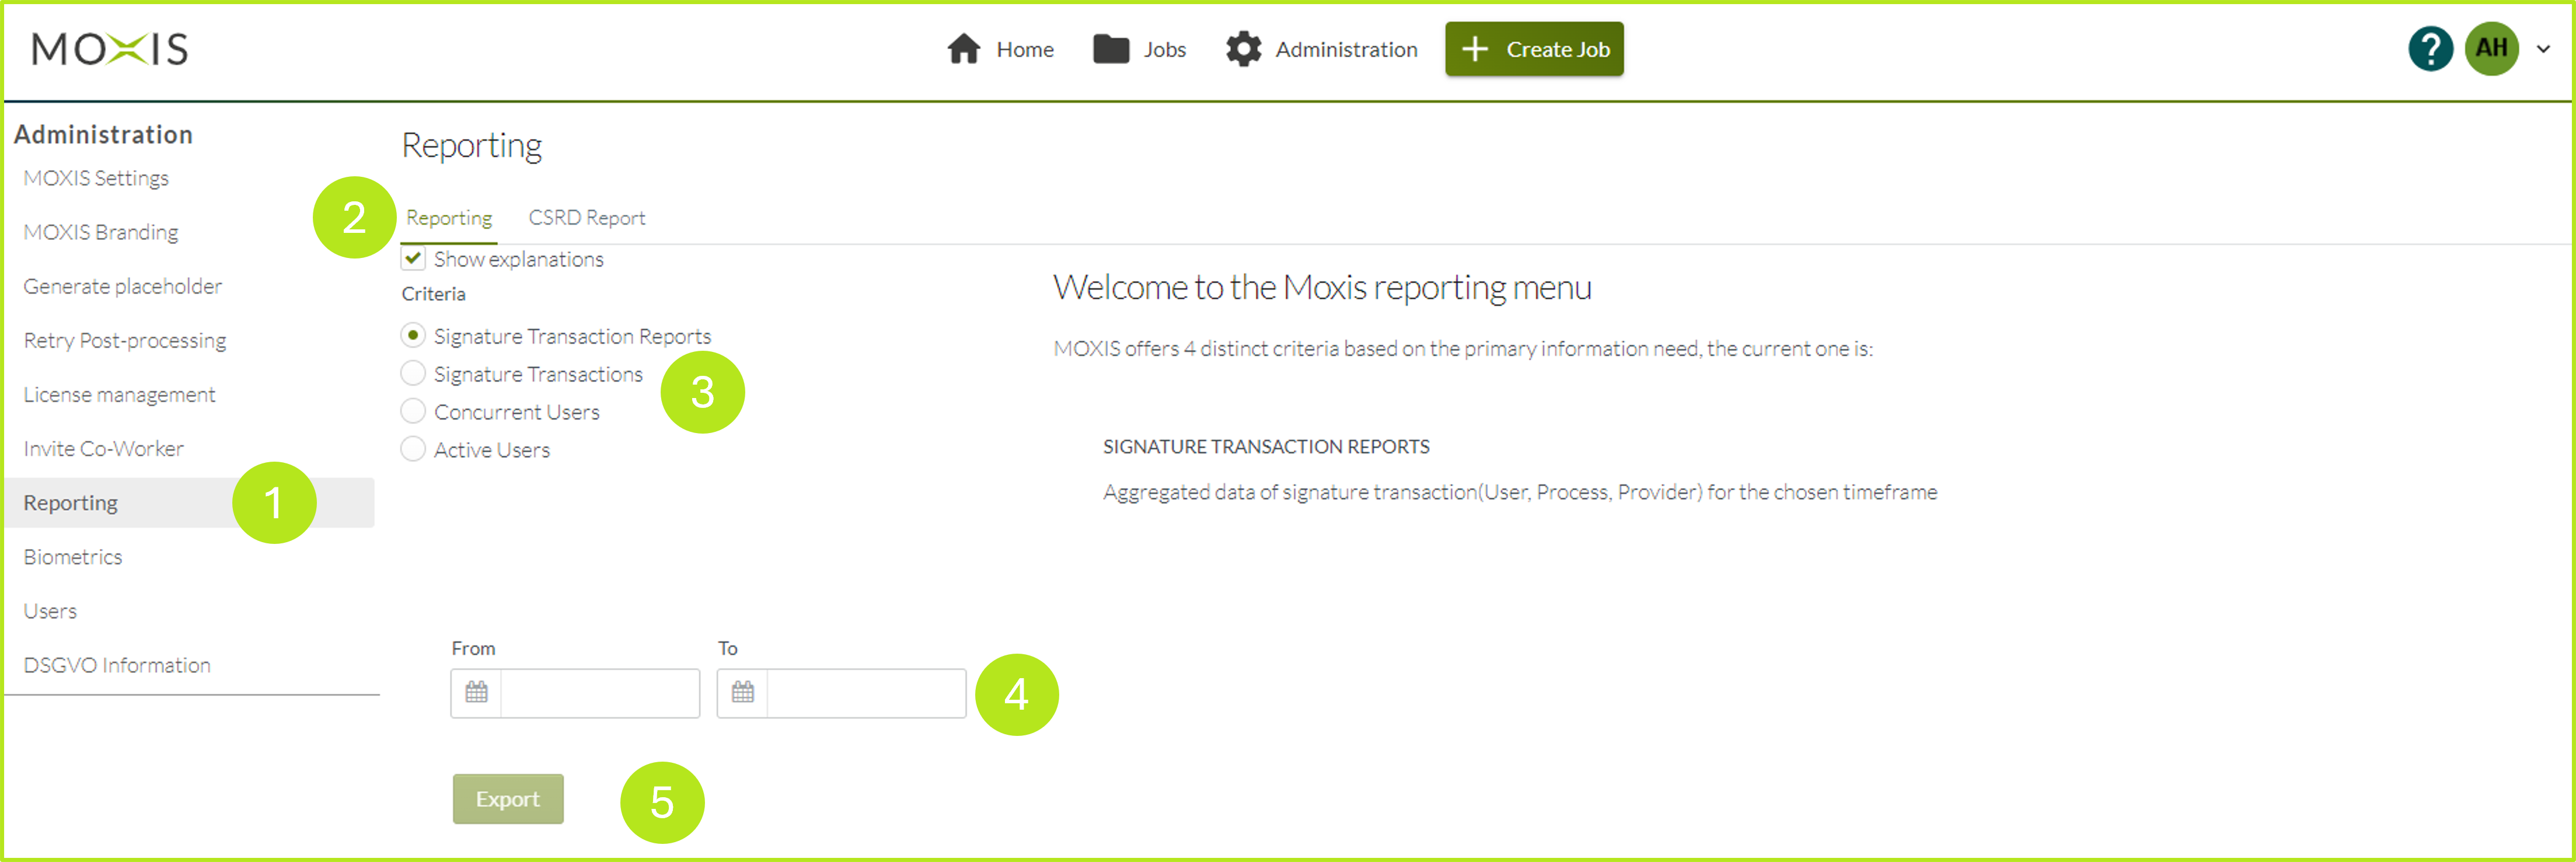Click inside the From date input field
Viewport: 2576px width, 862px height.
pos(600,692)
